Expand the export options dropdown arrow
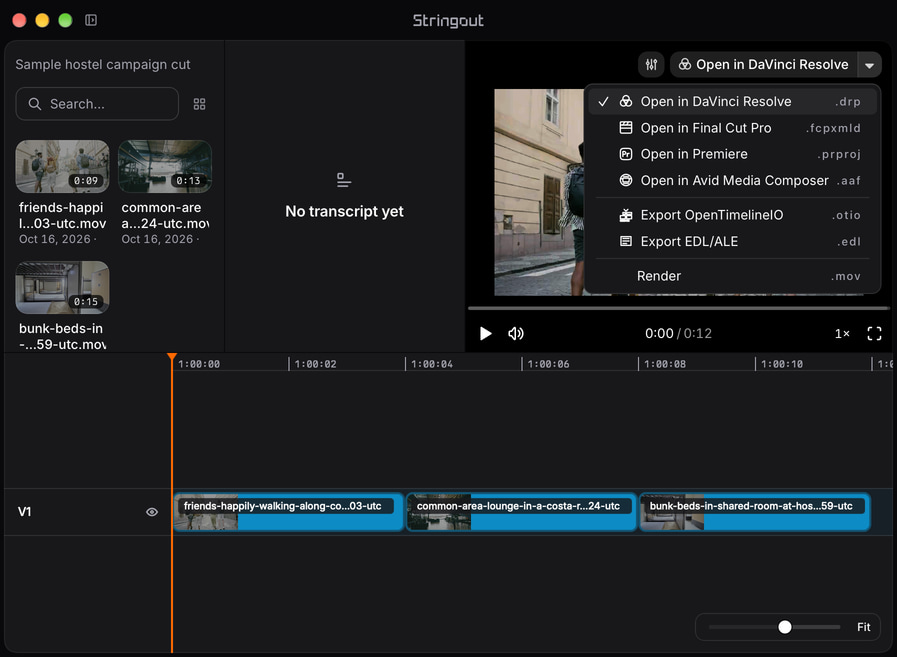The image size is (897, 657). coord(870,65)
